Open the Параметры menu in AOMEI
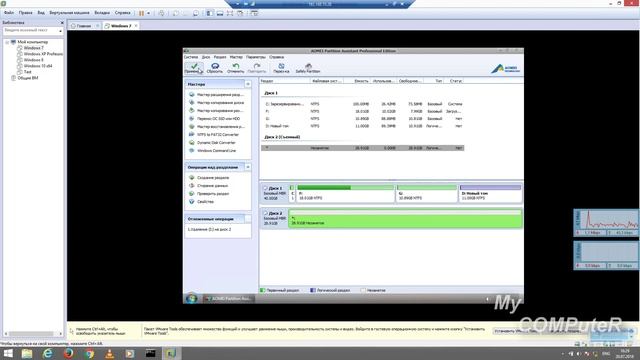640x360 pixels. coord(256,57)
